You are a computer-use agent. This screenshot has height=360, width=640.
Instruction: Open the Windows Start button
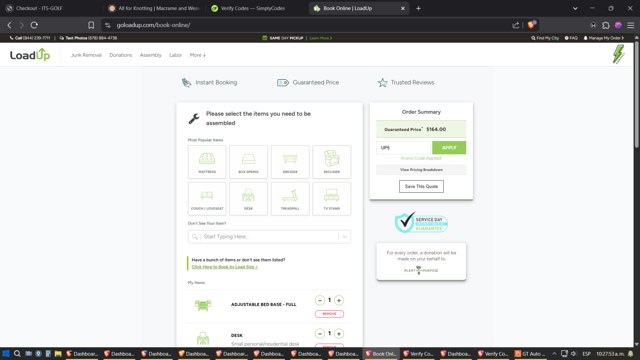(6, 353)
